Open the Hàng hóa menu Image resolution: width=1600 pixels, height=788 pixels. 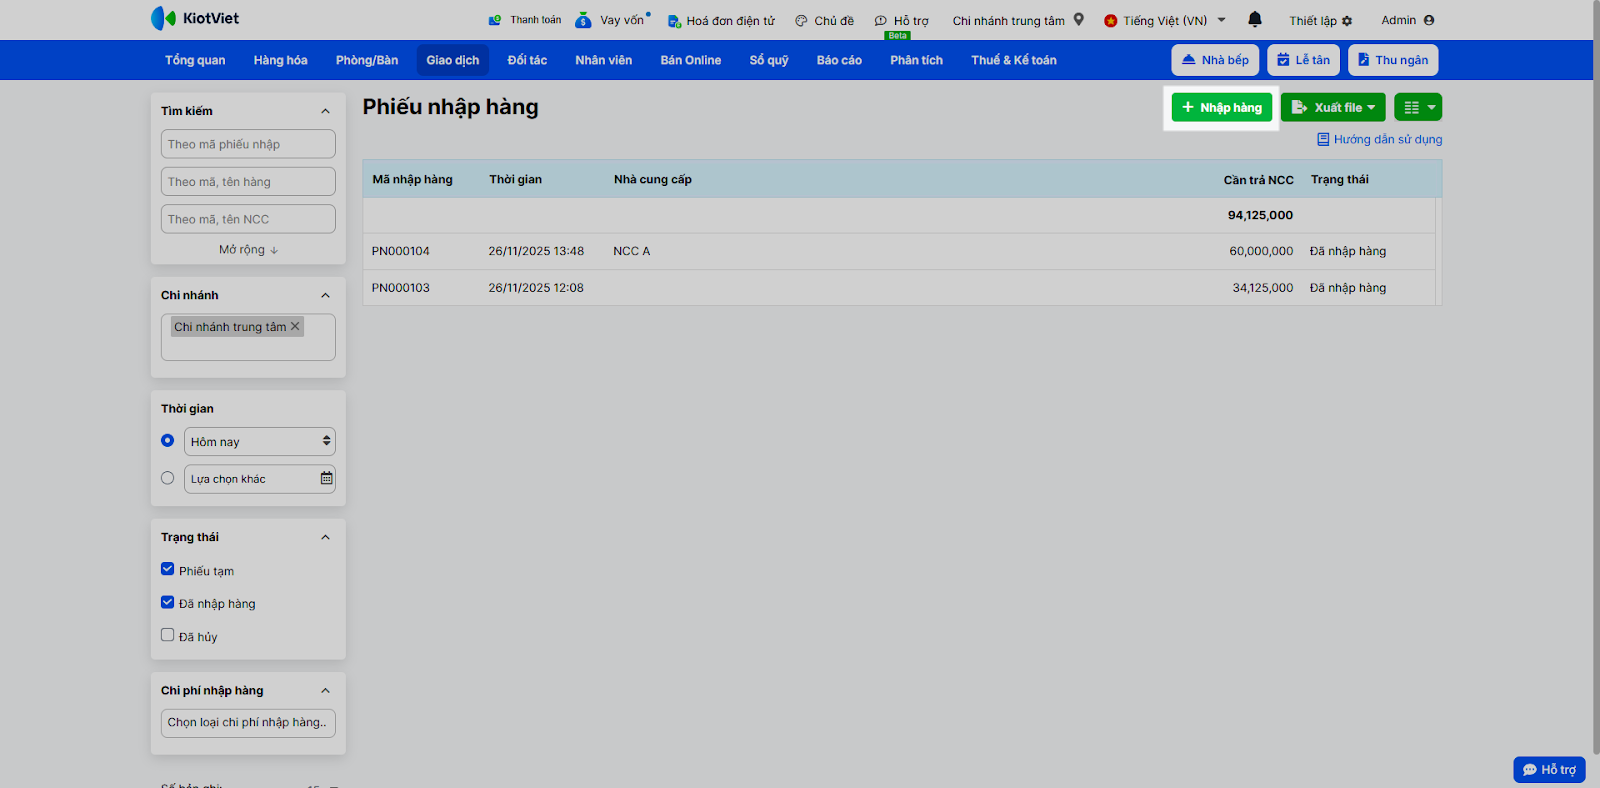pos(280,60)
